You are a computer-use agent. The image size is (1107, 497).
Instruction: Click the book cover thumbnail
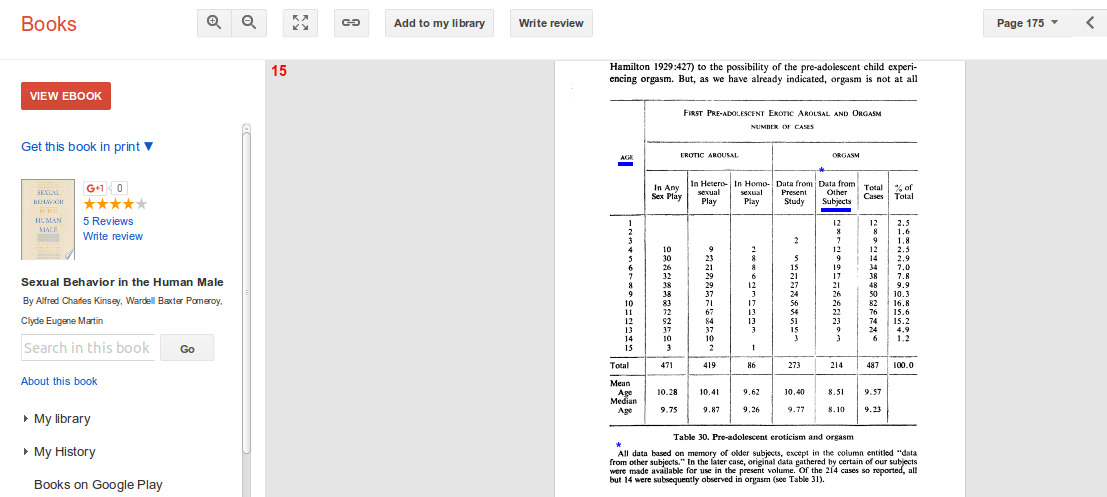[48, 220]
